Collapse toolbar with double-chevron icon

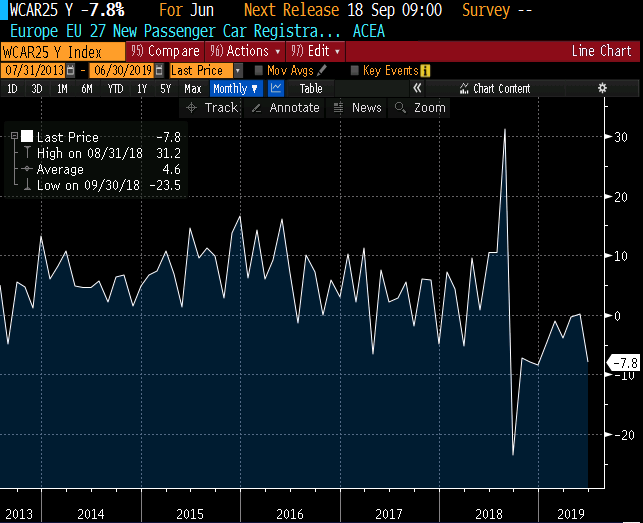[417, 89]
